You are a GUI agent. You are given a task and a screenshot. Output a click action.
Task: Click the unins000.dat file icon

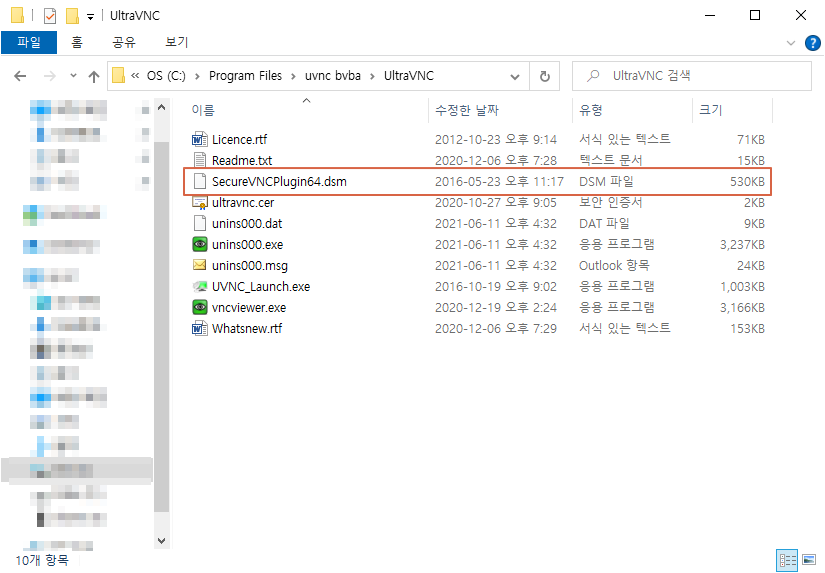click(x=199, y=223)
